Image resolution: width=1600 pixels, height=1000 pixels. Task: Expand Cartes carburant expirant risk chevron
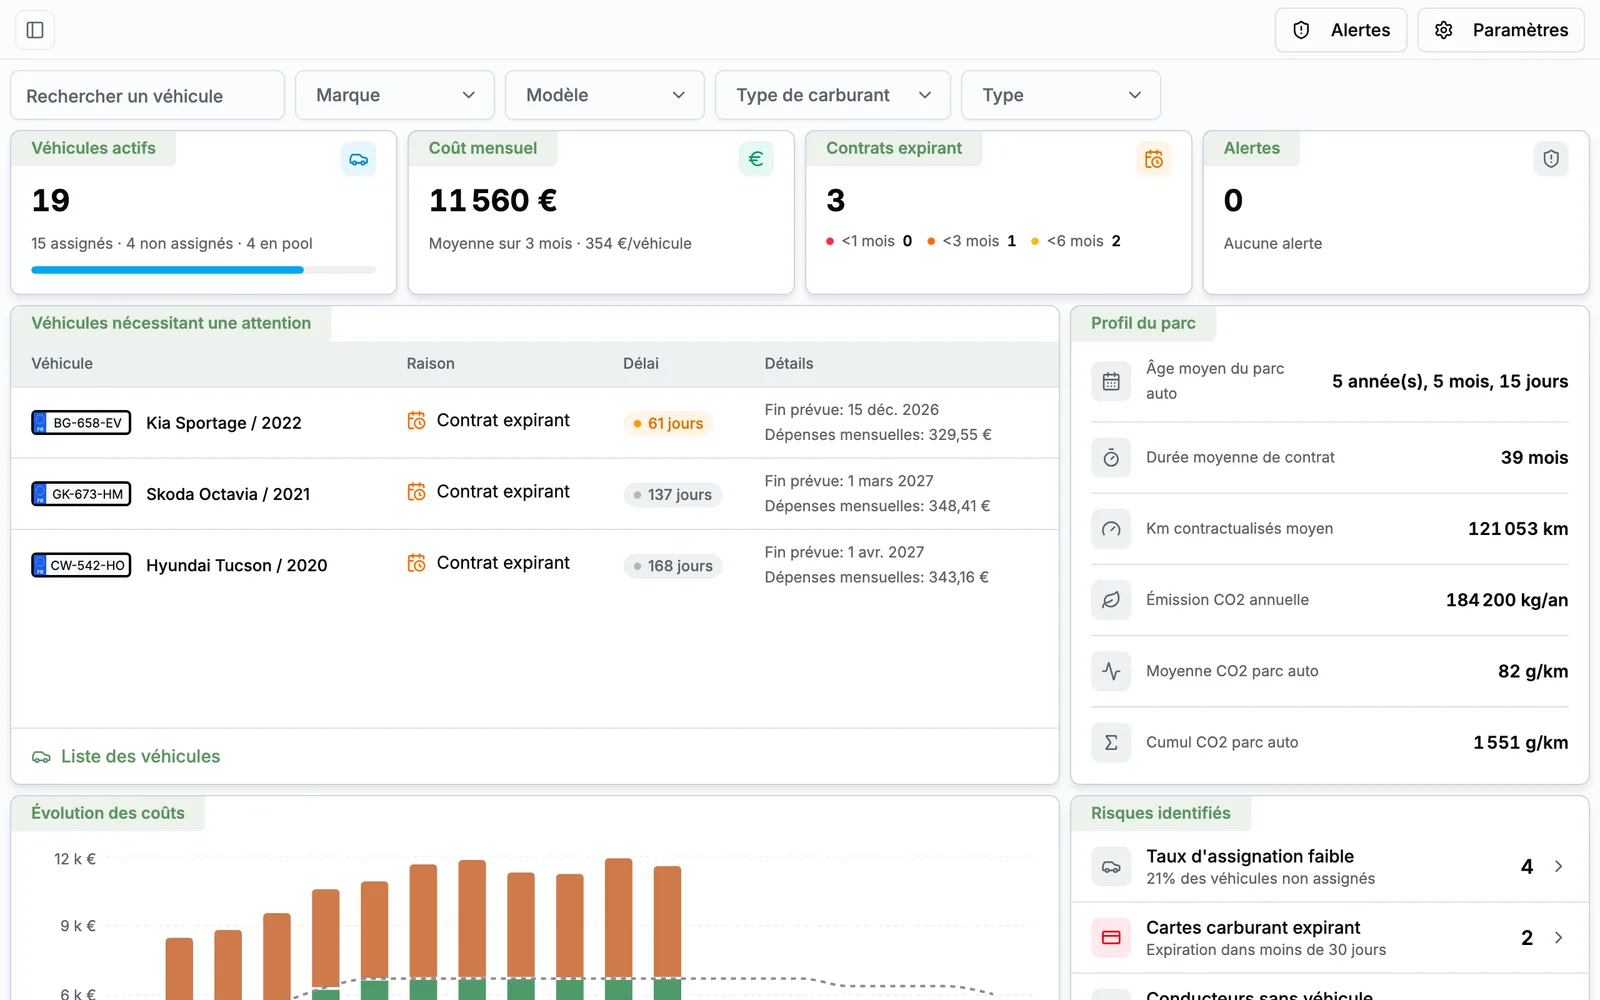[x=1558, y=938]
